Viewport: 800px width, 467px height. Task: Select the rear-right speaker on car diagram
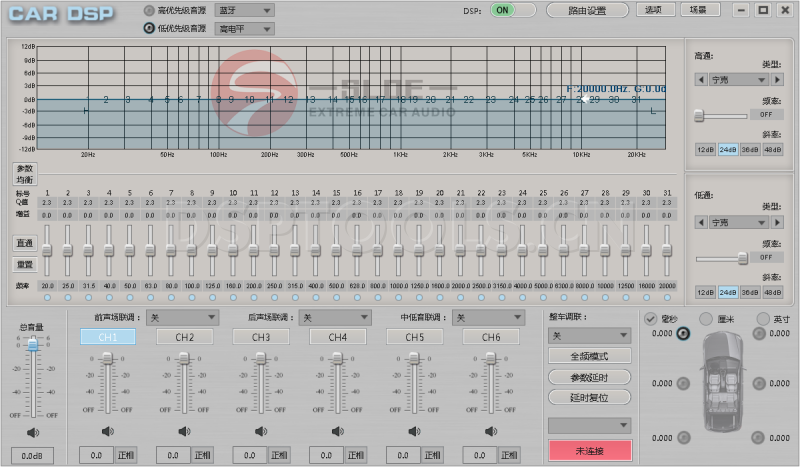pyautogui.click(x=758, y=437)
